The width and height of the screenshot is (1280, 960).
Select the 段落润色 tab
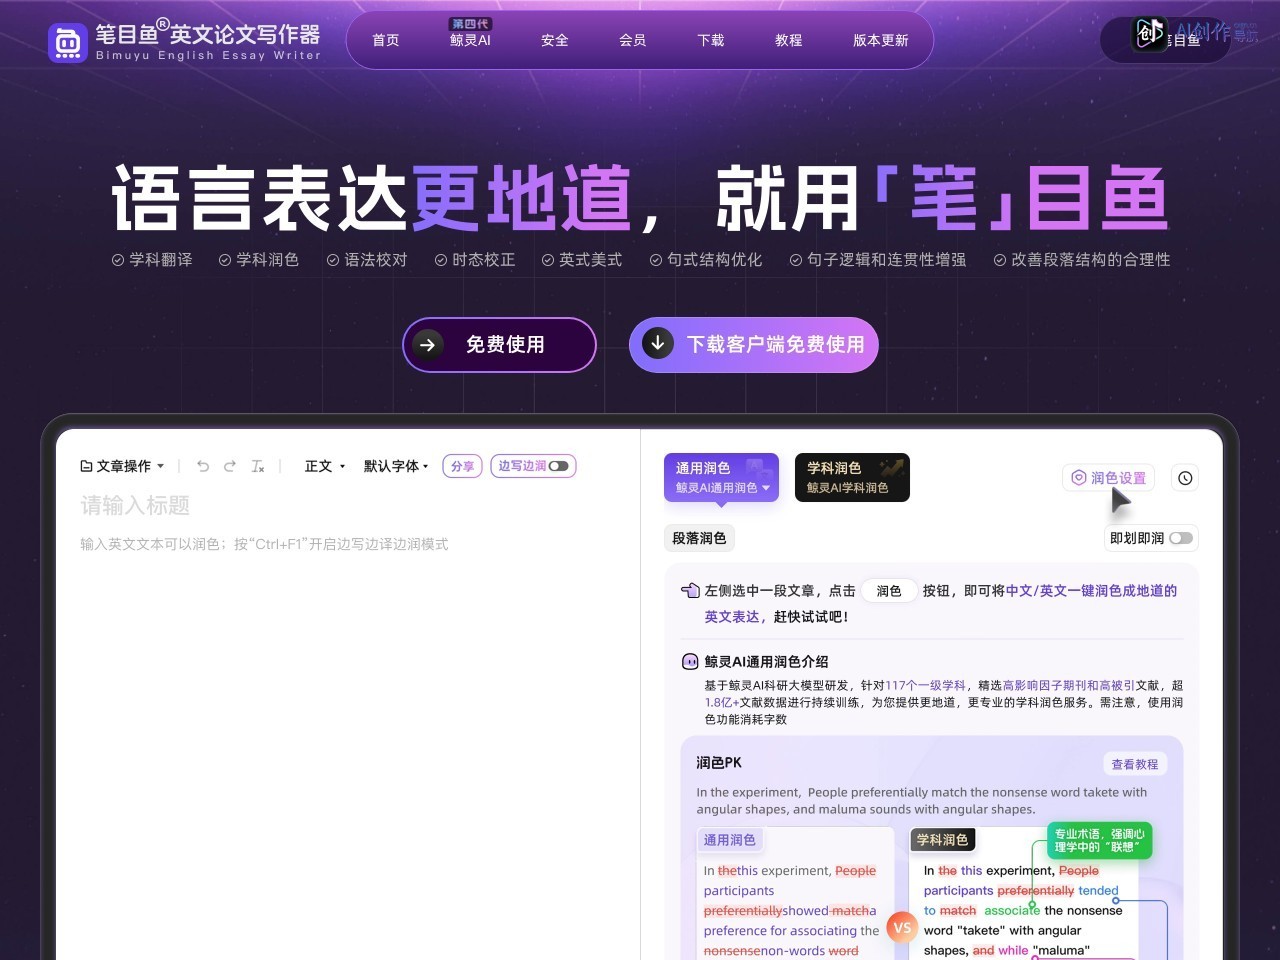(699, 538)
